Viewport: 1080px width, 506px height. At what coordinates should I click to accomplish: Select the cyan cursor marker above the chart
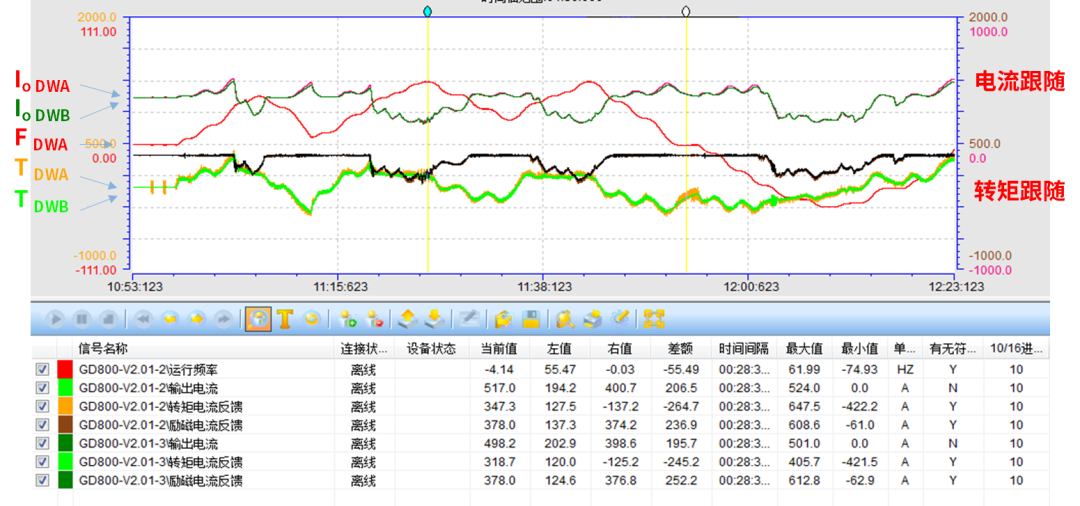428,11
